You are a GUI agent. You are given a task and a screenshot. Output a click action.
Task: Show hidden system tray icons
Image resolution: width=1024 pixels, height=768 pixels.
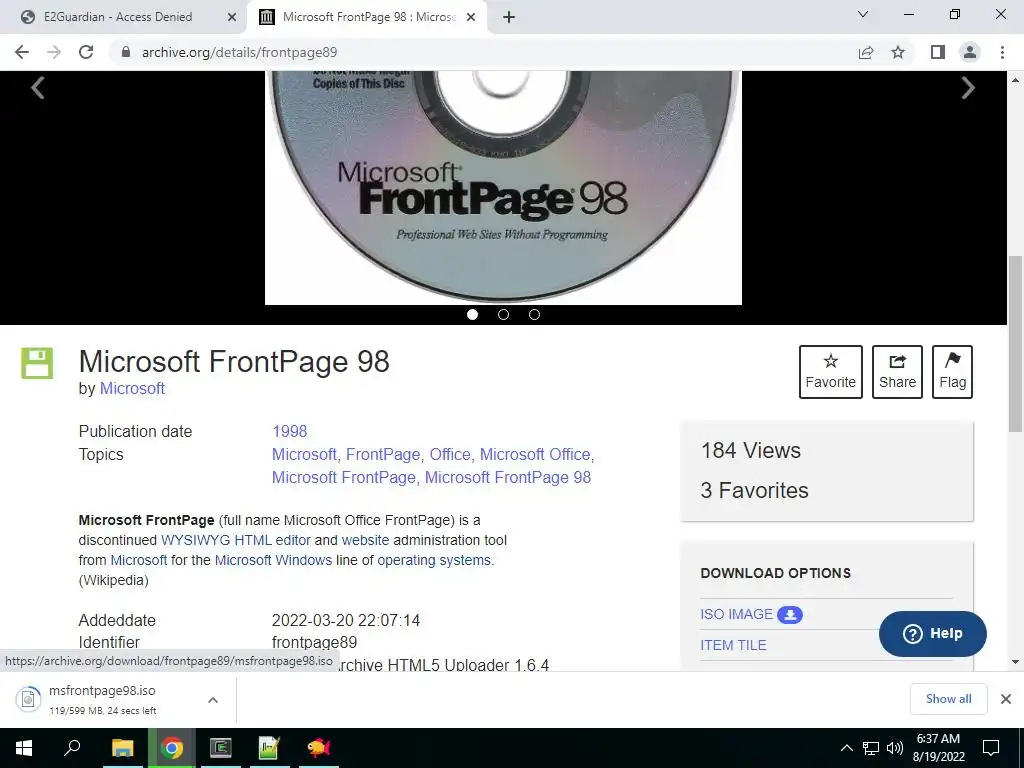[x=846, y=748]
